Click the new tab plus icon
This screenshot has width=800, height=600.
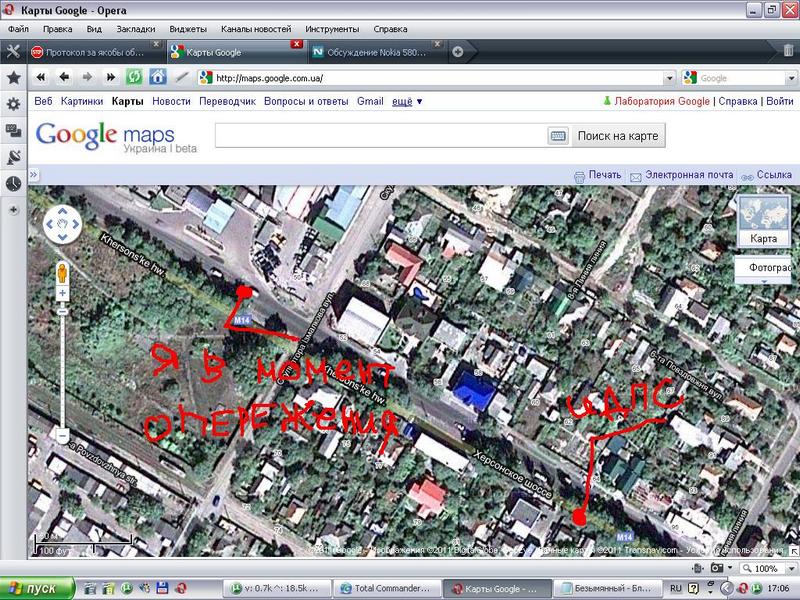point(458,52)
